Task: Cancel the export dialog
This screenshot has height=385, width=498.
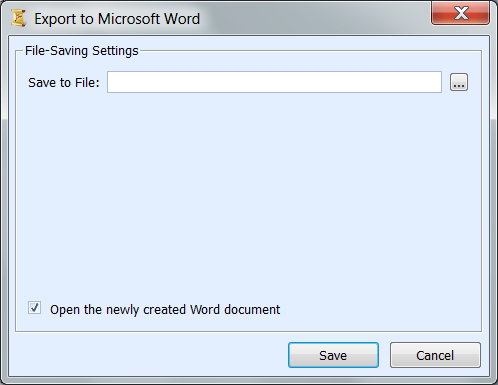Action: pos(435,355)
